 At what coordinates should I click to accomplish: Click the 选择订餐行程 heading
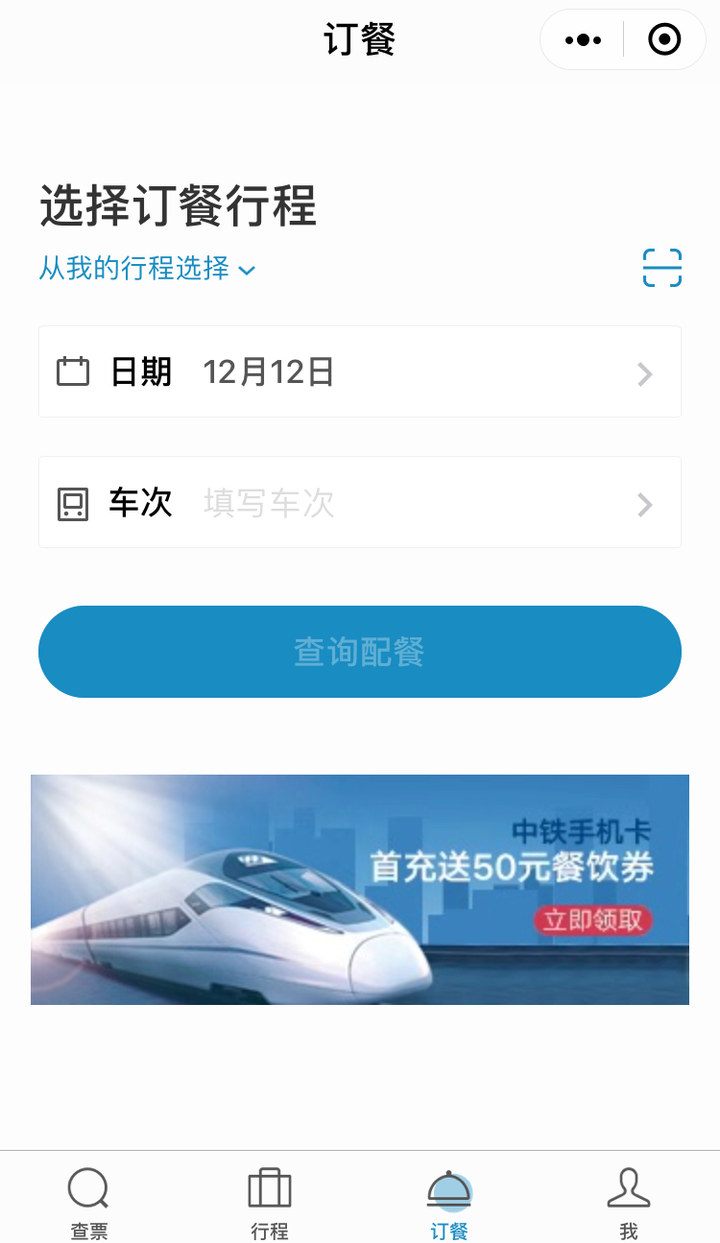178,206
